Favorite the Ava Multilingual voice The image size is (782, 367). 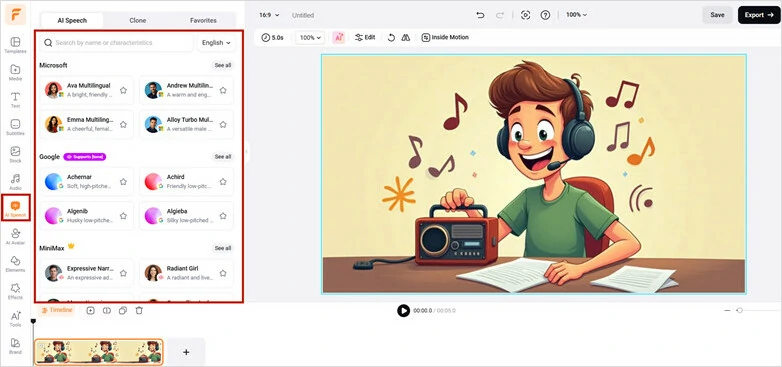[x=123, y=90]
